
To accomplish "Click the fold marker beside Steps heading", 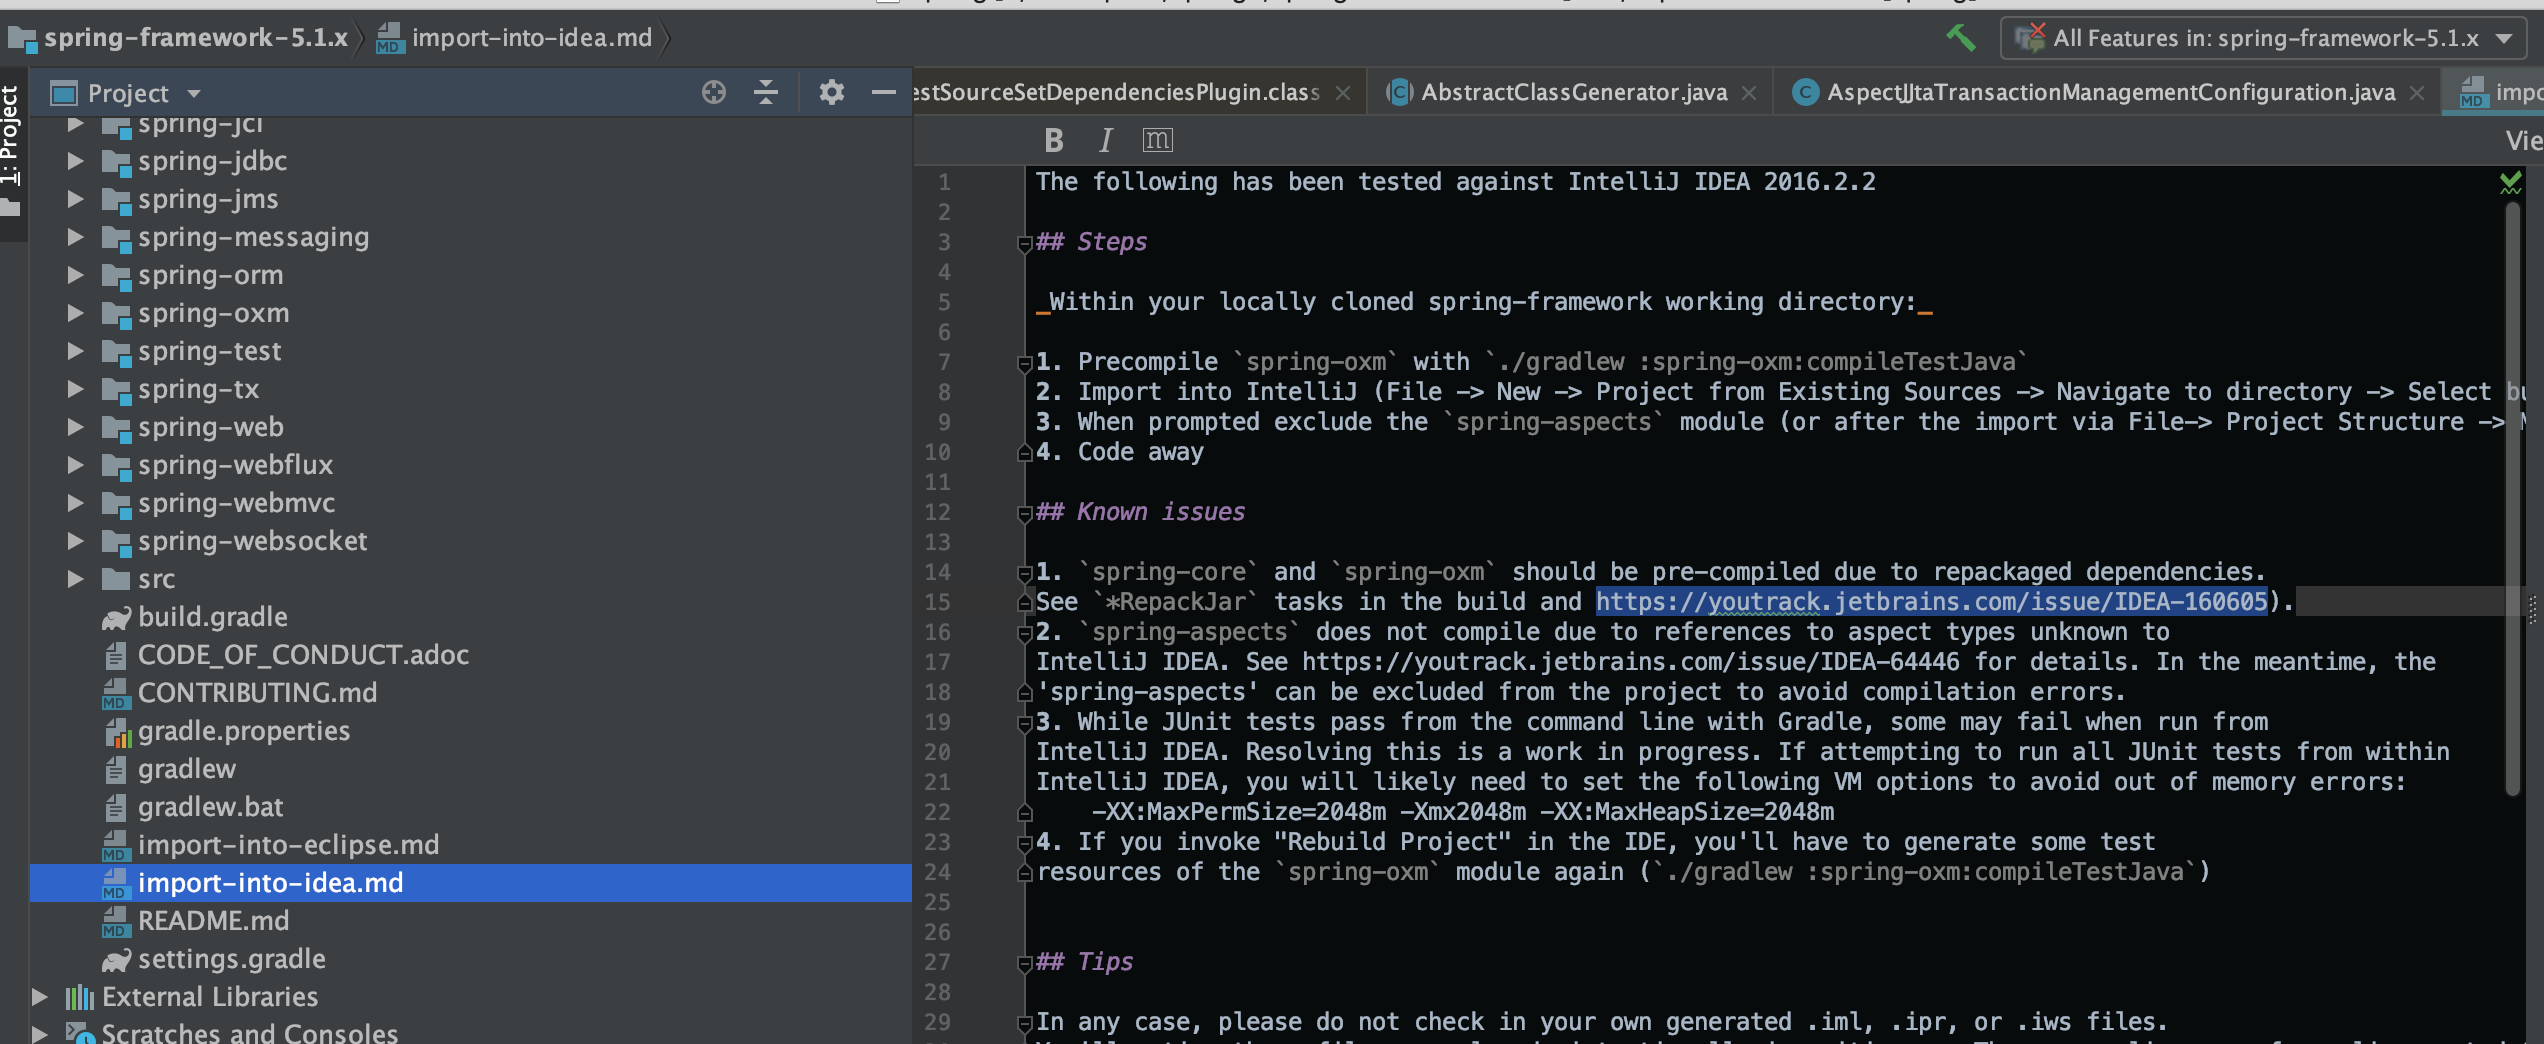I will (1024, 243).
